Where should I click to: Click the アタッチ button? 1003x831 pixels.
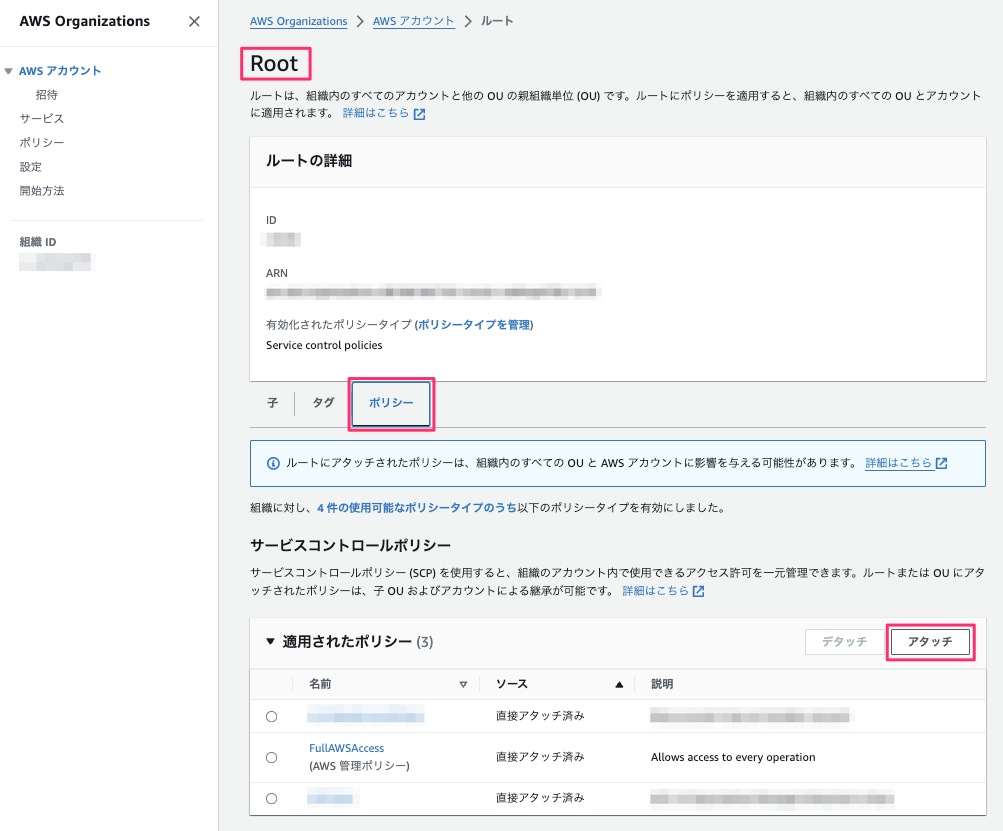click(x=930, y=642)
